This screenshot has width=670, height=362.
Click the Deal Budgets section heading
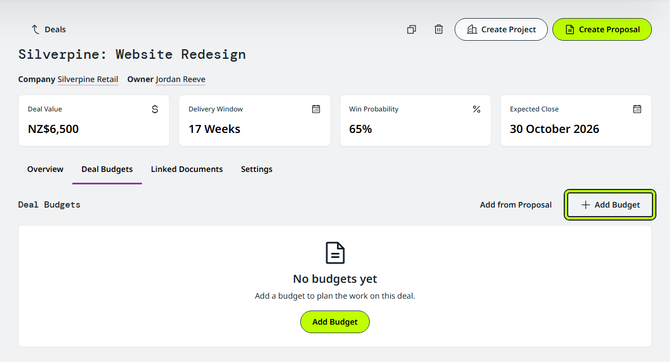(49, 205)
